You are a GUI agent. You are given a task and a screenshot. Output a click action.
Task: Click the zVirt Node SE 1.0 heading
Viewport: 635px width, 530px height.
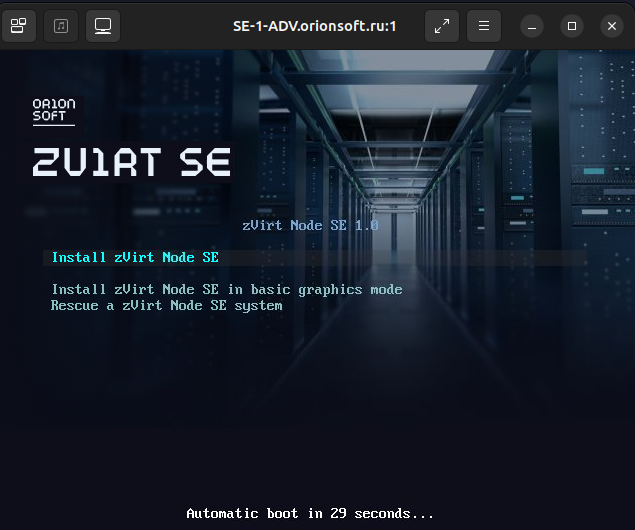[x=311, y=226]
